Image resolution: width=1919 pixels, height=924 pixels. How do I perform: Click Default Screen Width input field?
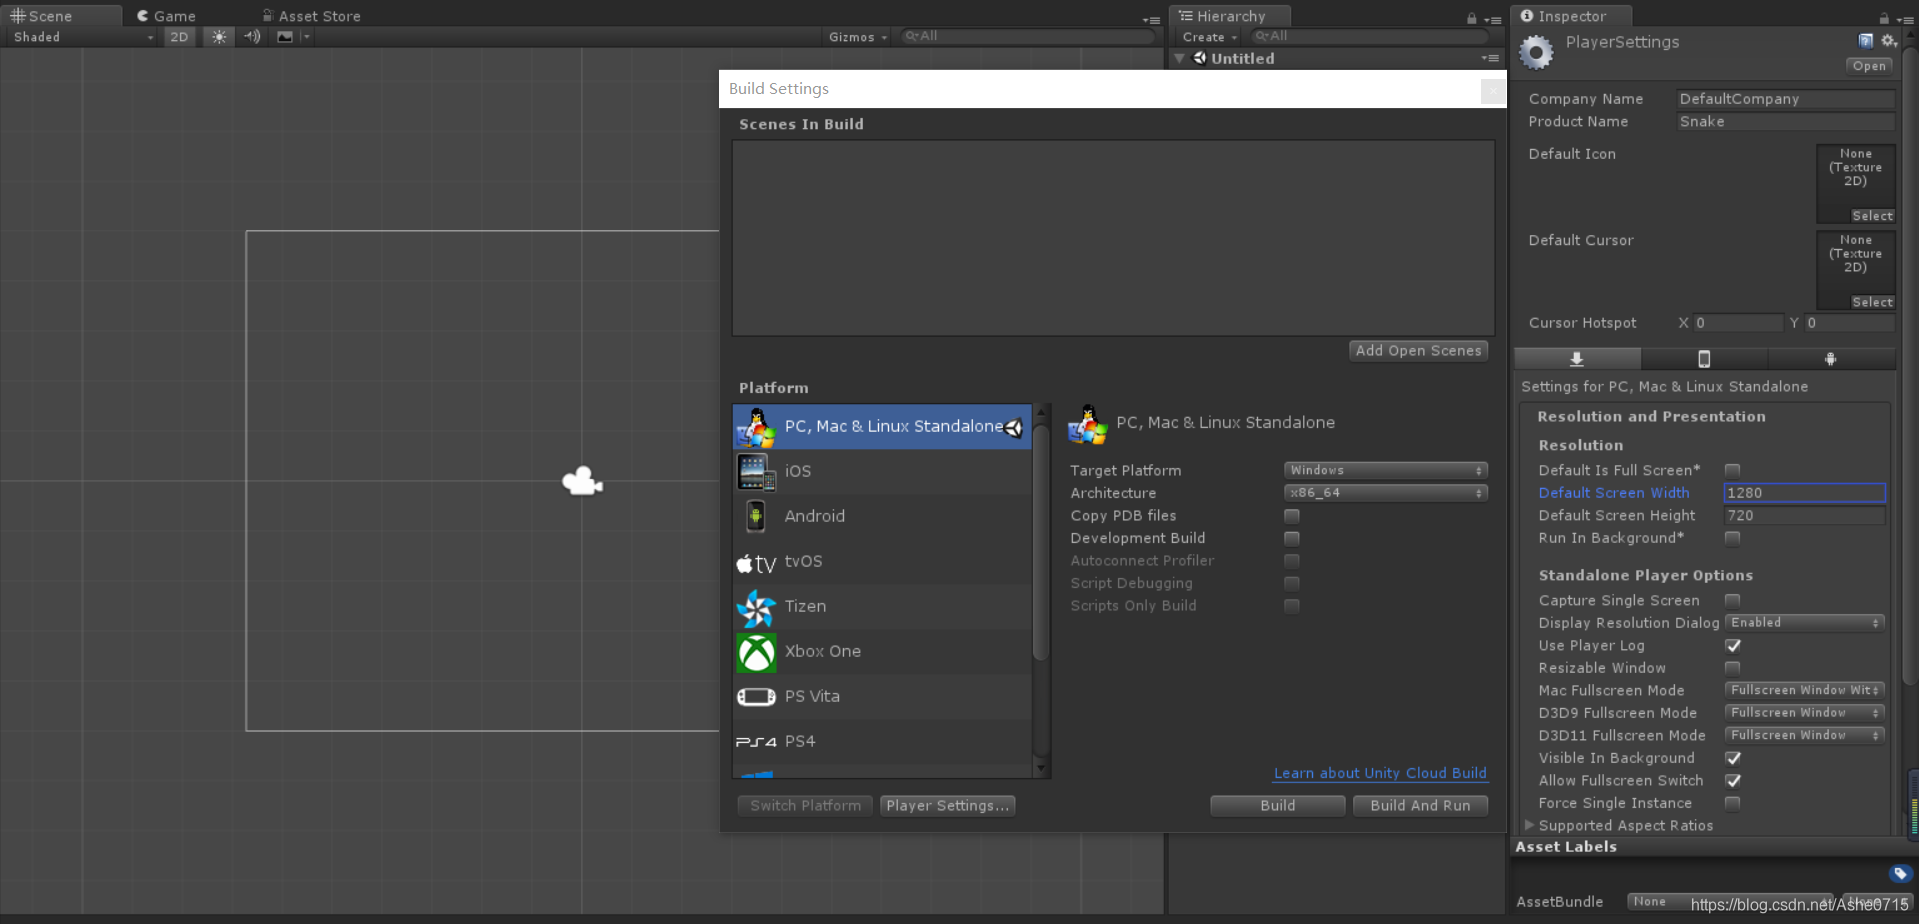[1804, 493]
